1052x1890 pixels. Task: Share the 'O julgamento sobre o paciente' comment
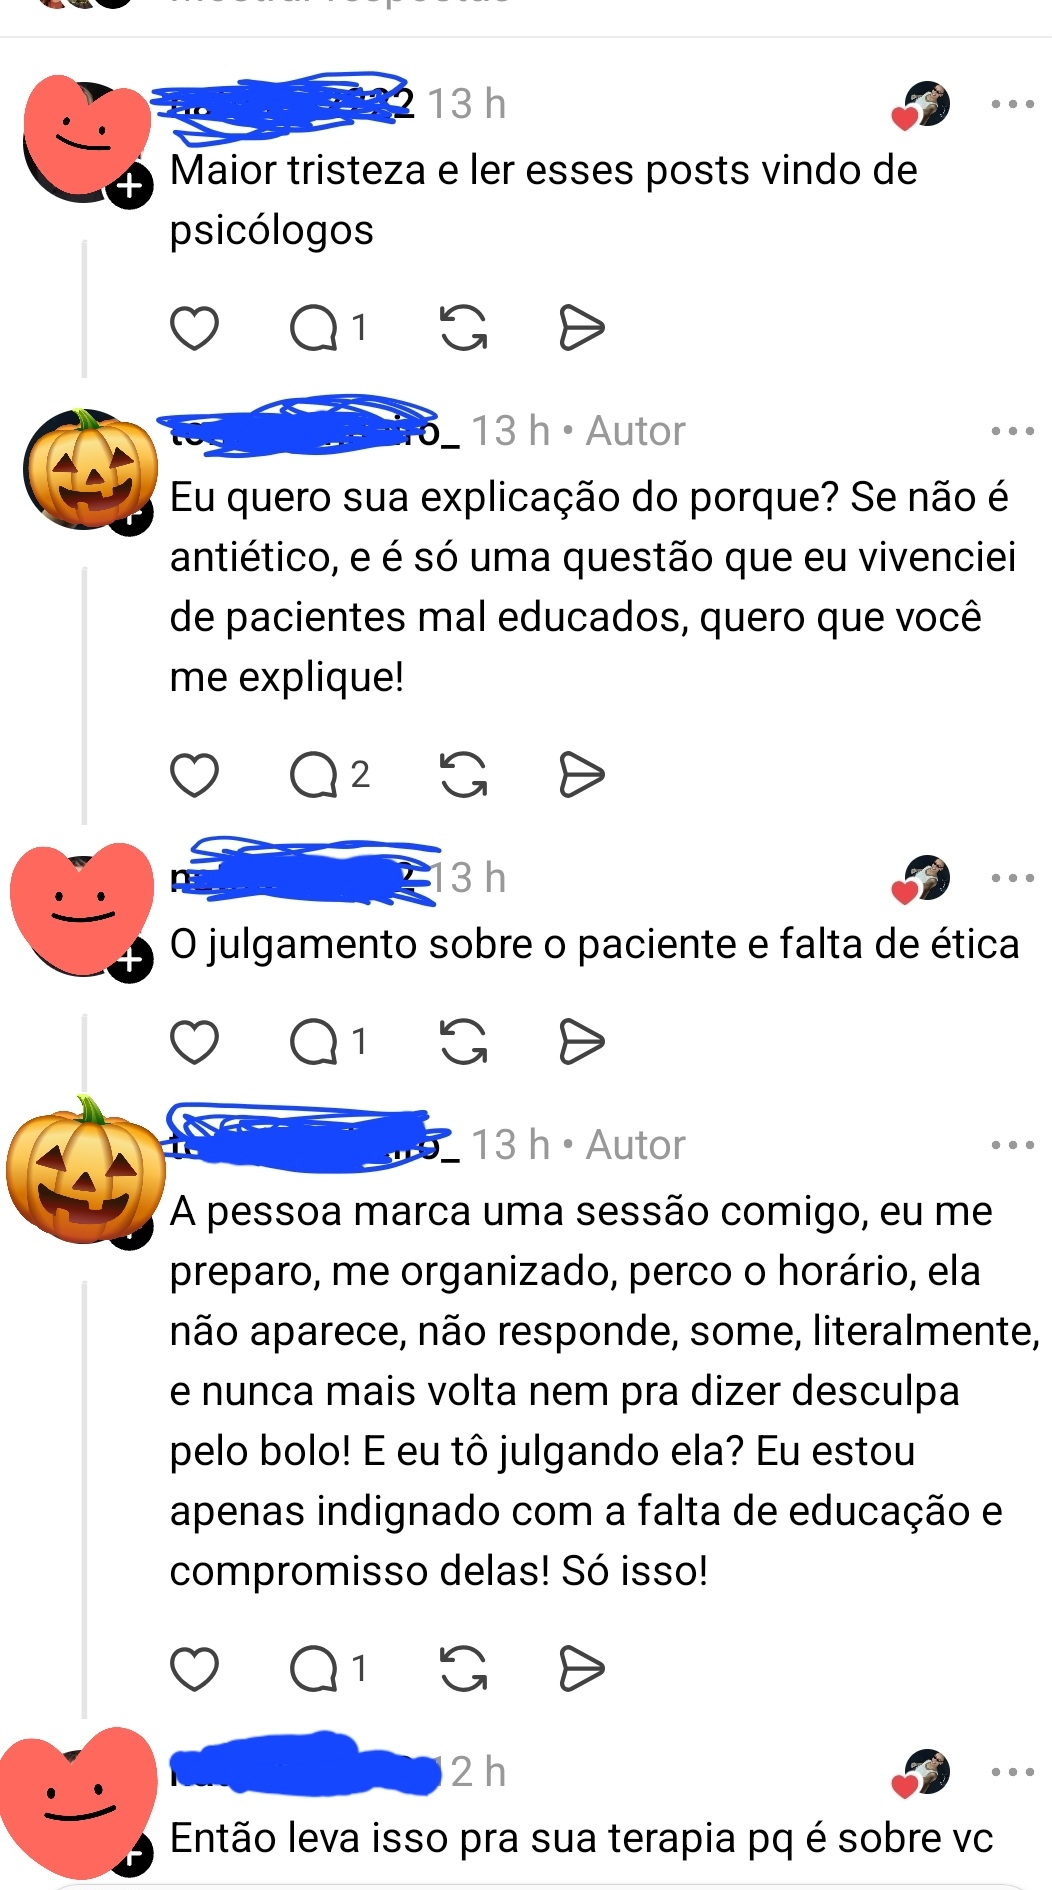point(581,1042)
